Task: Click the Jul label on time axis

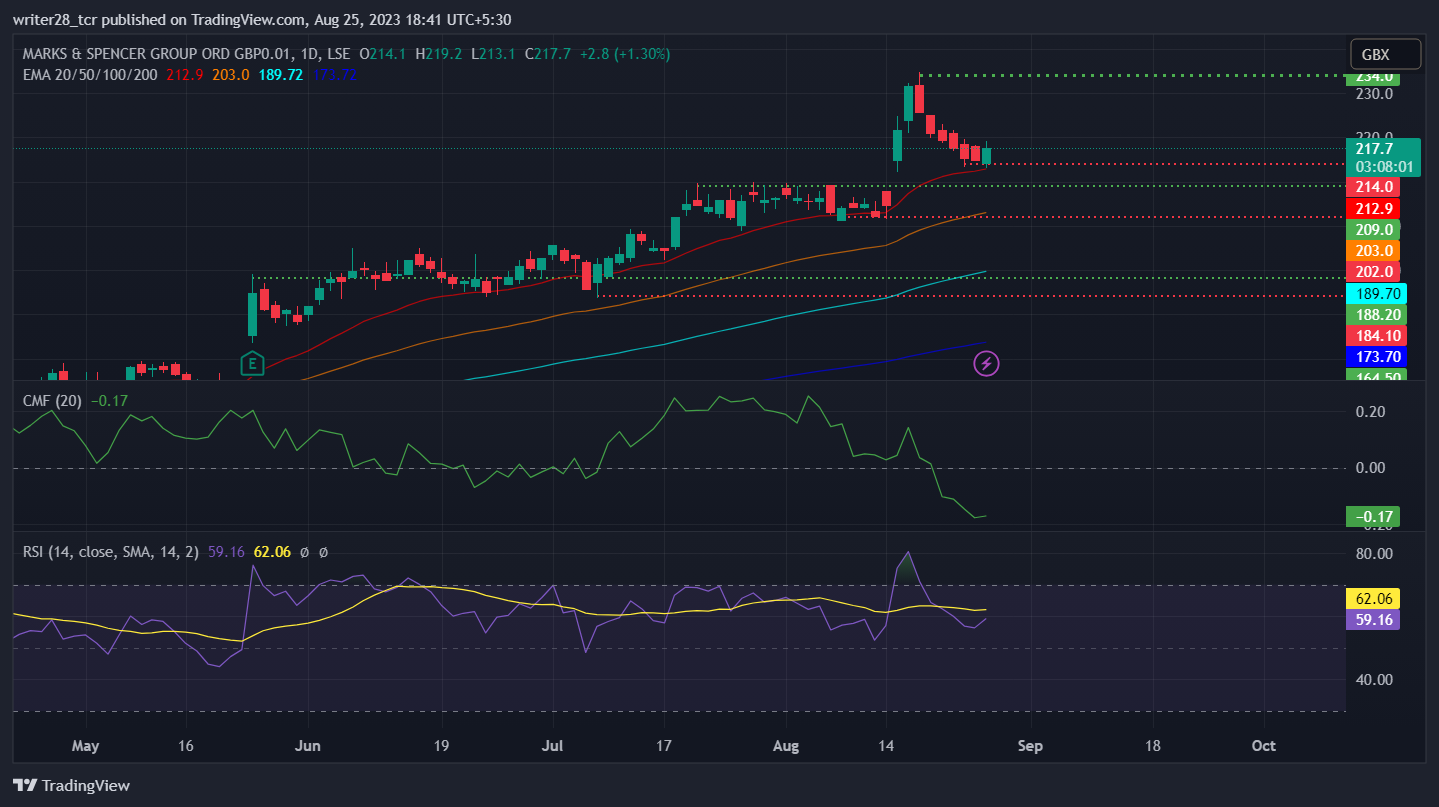Action: point(552,746)
